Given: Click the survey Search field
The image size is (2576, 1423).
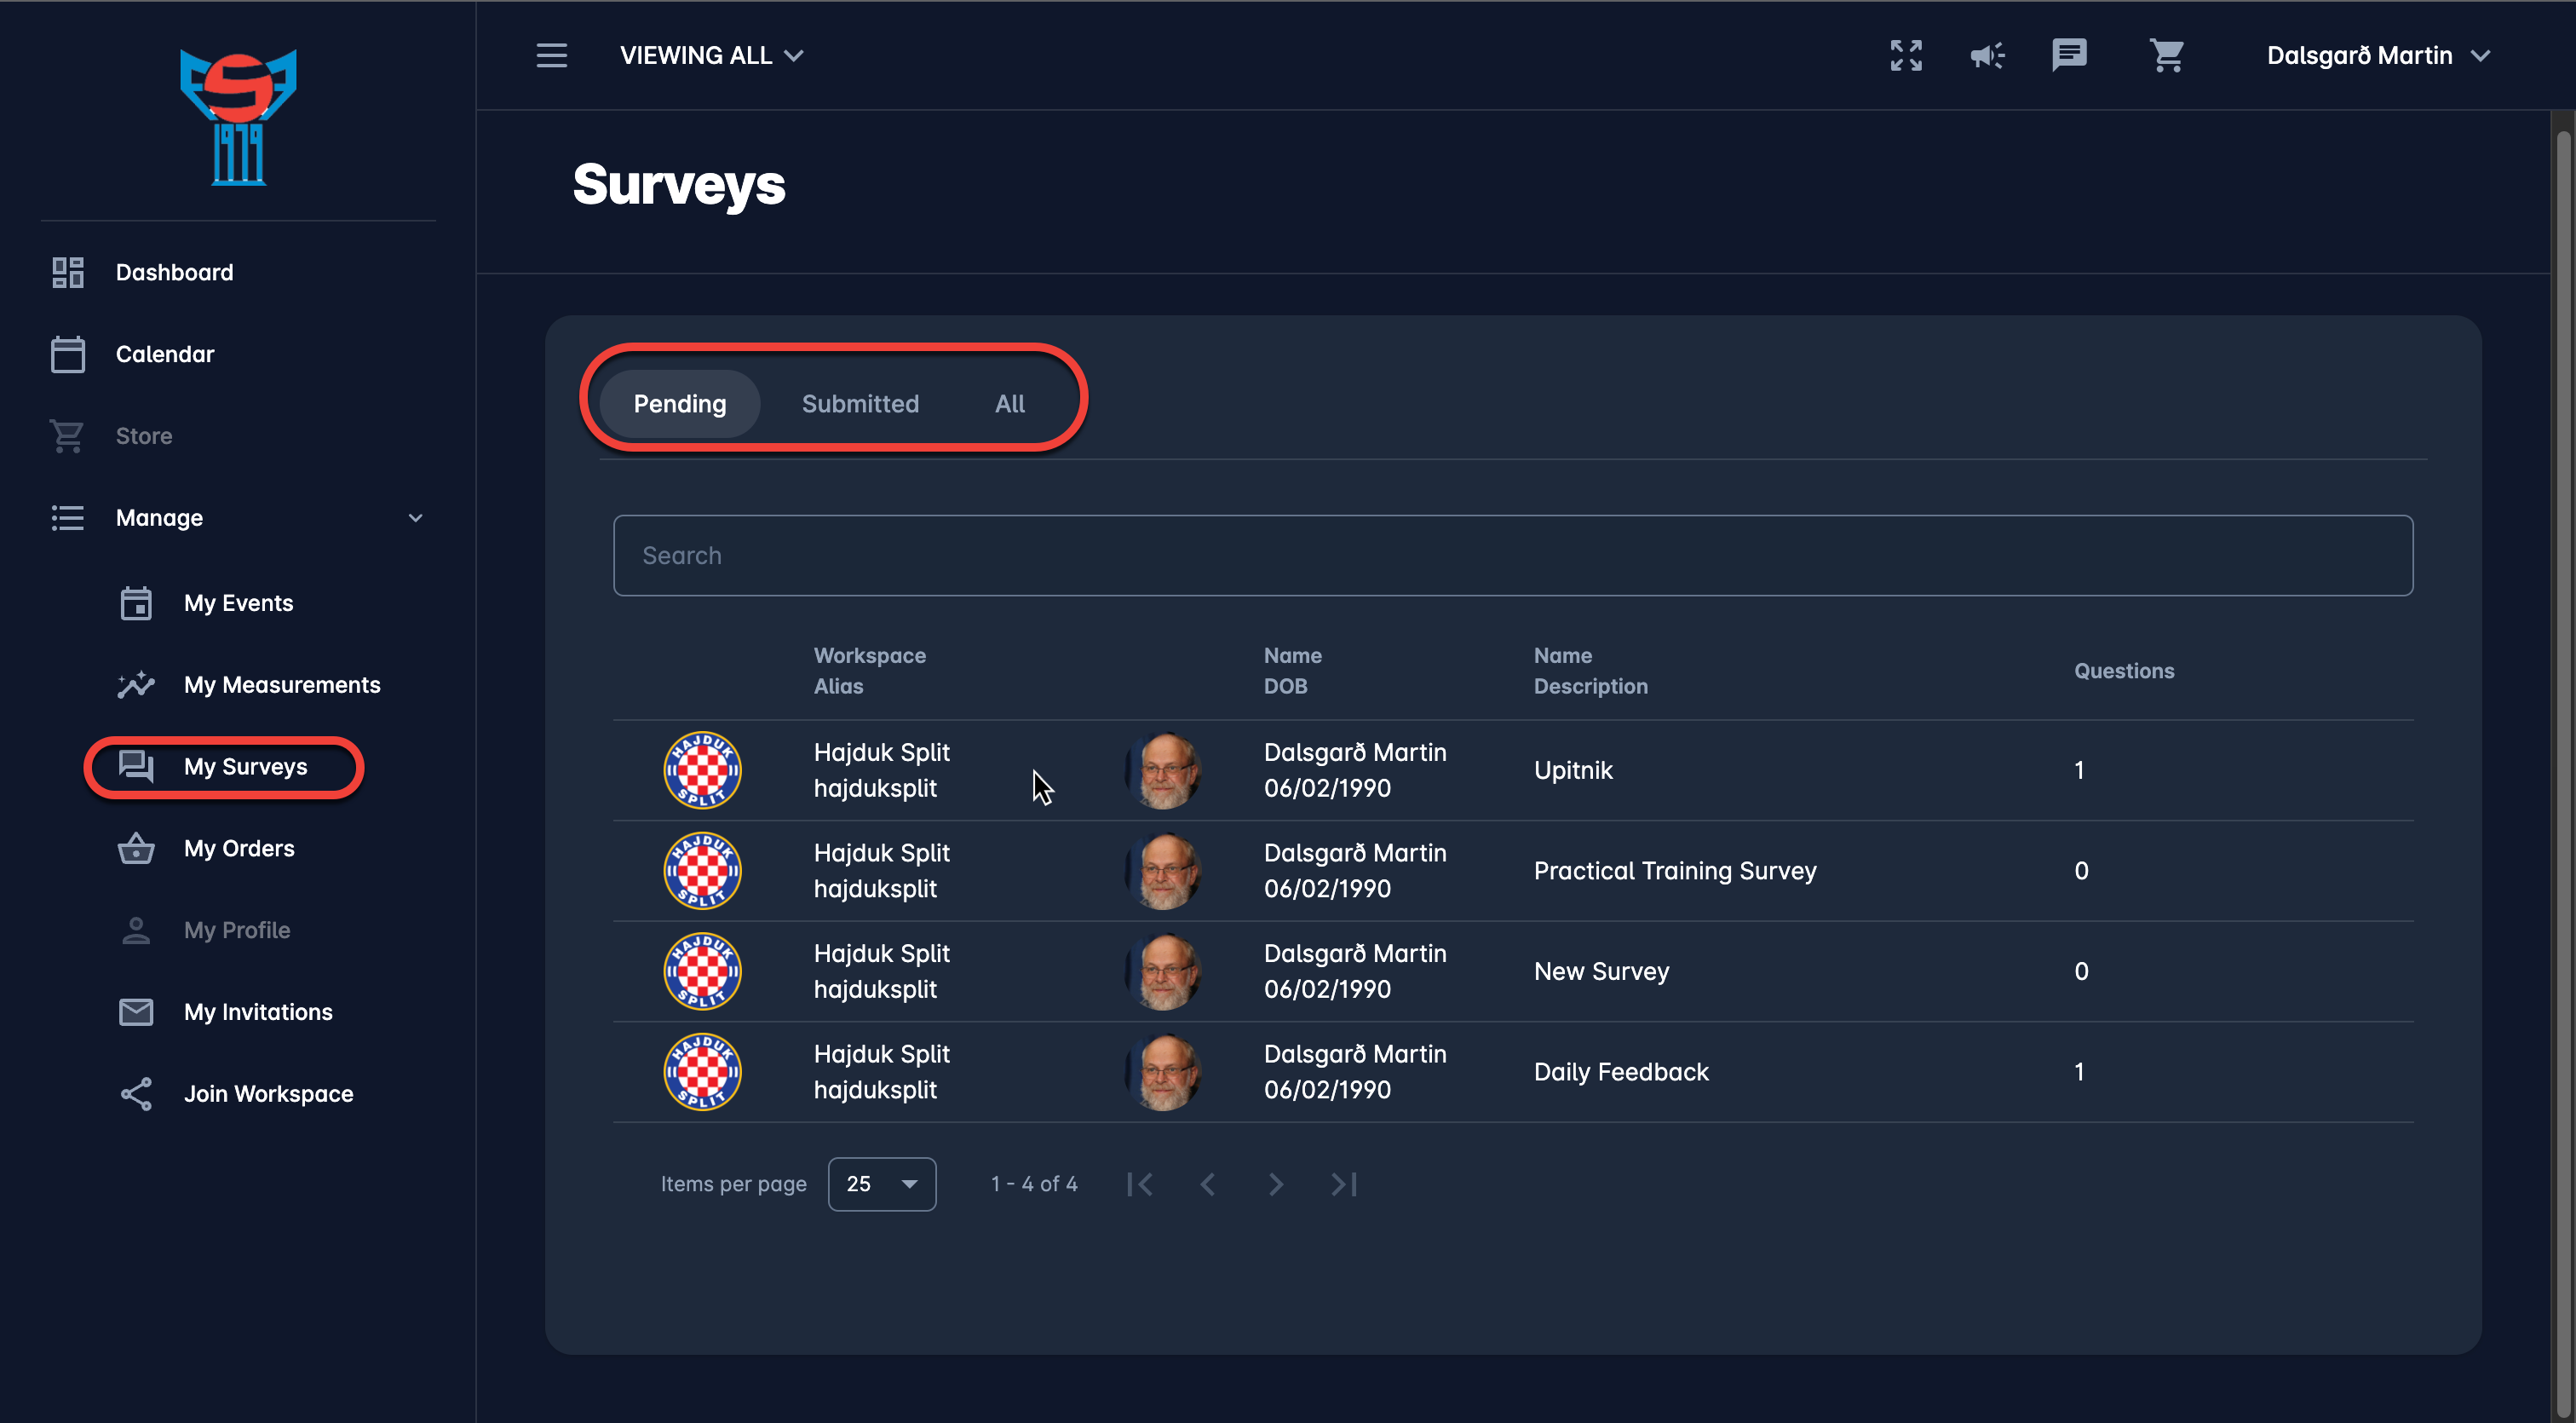Looking at the screenshot, I should click(x=1512, y=556).
